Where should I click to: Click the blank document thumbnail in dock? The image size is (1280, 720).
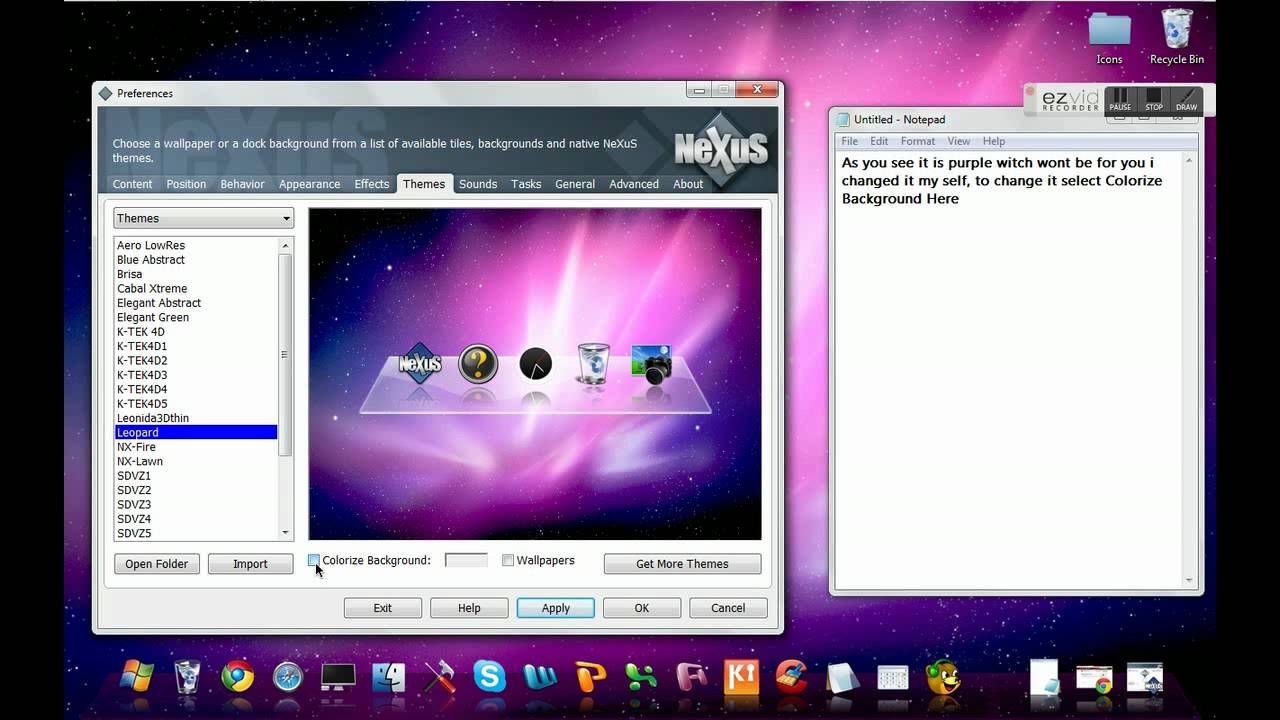pyautogui.click(x=1044, y=677)
